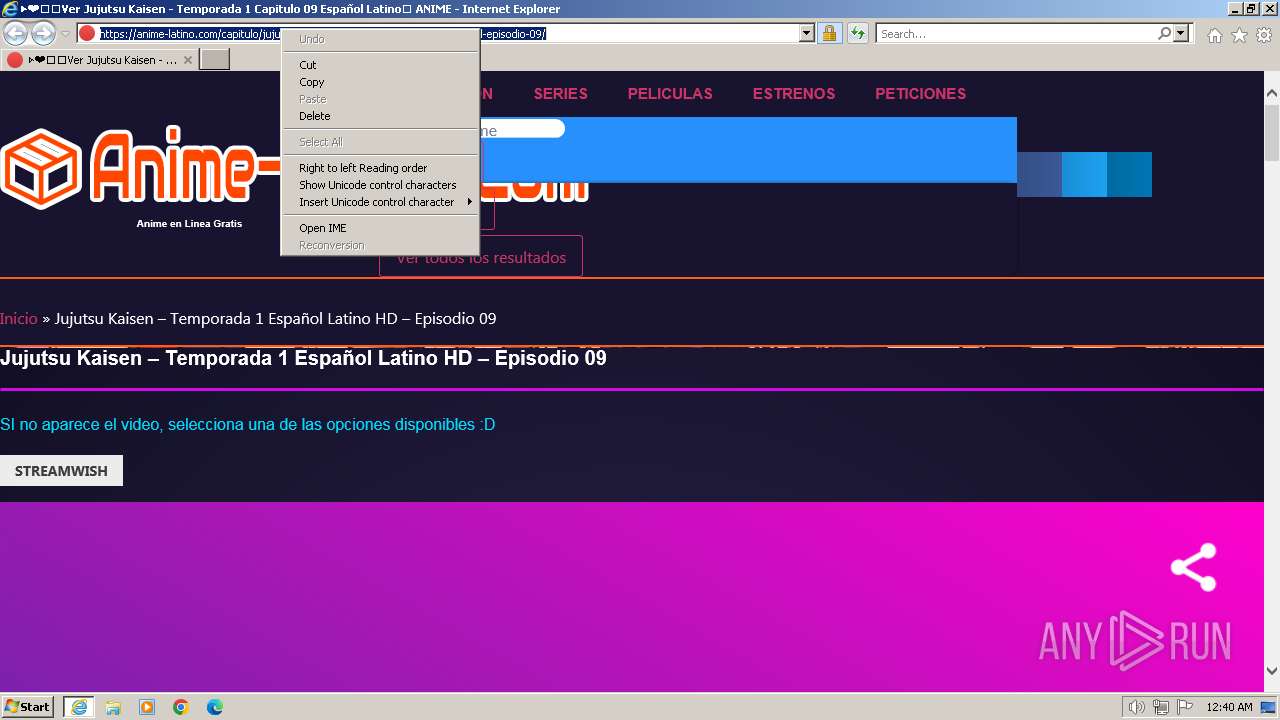
Task: Close the Ver Jujutsu Kaisen tab
Action: (187, 60)
